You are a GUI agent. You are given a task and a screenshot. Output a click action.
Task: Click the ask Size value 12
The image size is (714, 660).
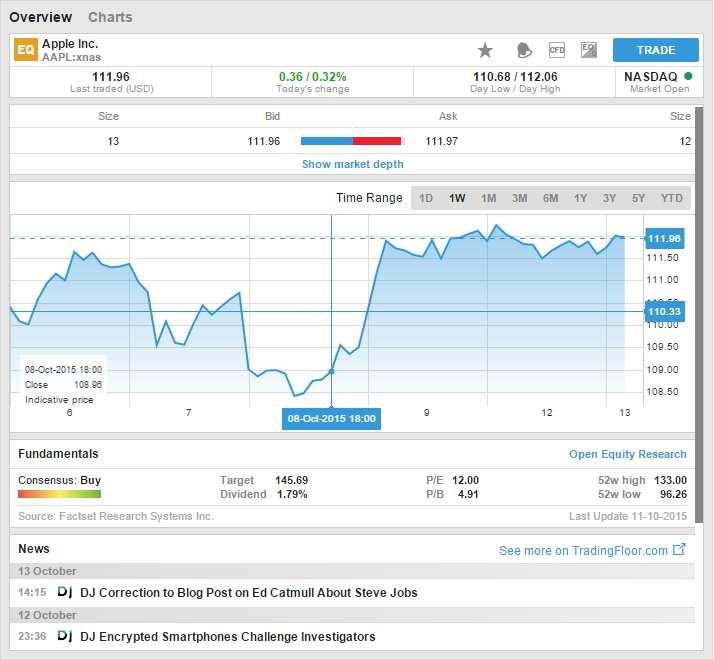coord(685,141)
